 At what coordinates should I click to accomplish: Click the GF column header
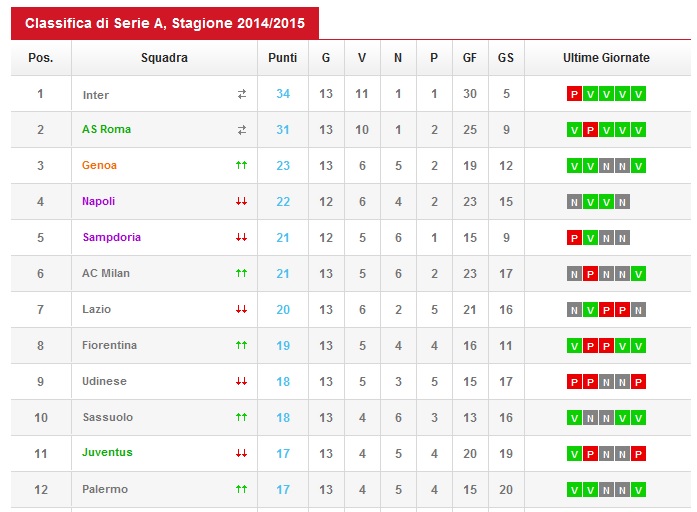(x=470, y=58)
